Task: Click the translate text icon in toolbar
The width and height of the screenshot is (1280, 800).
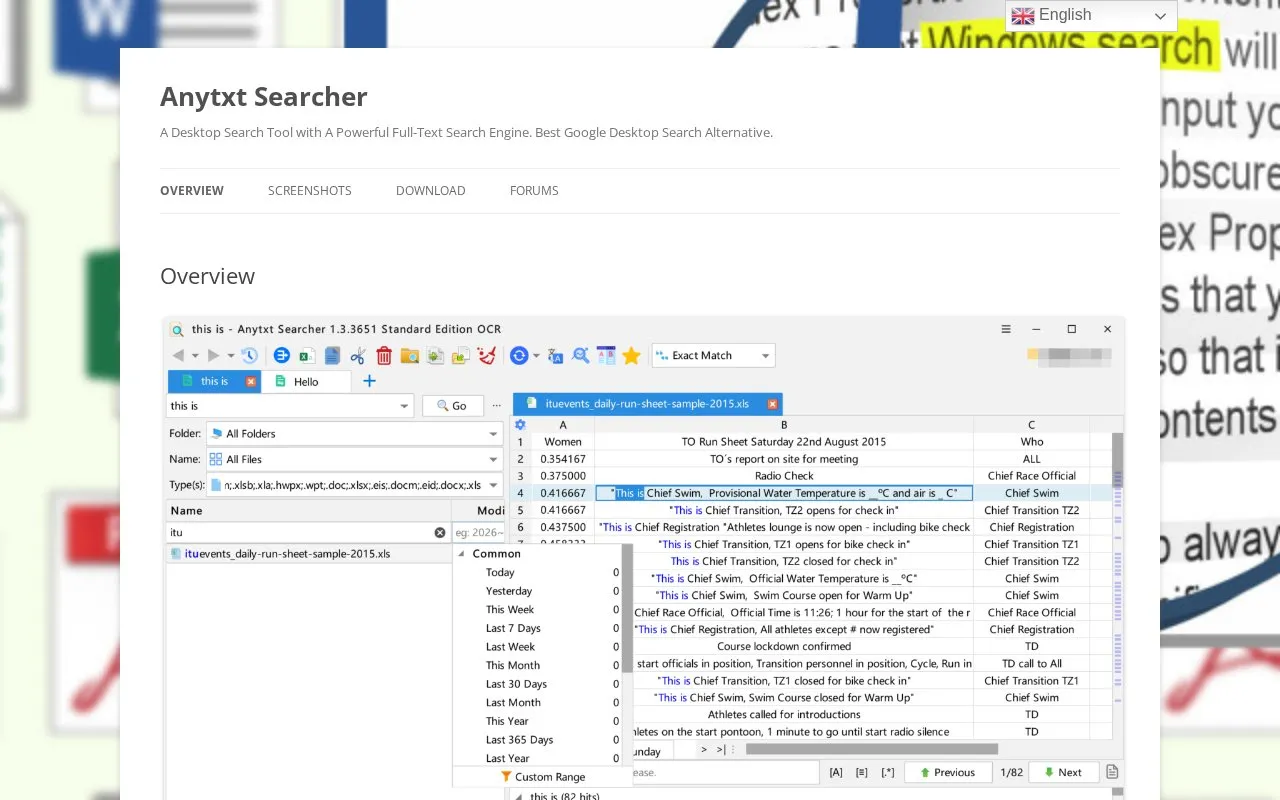Action: (x=556, y=356)
